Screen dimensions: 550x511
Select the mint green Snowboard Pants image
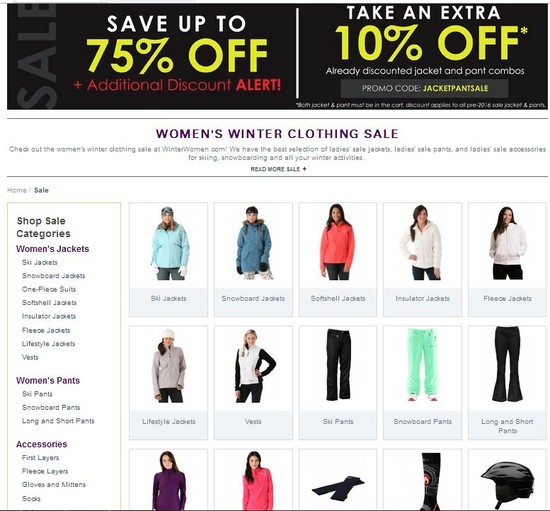click(422, 365)
